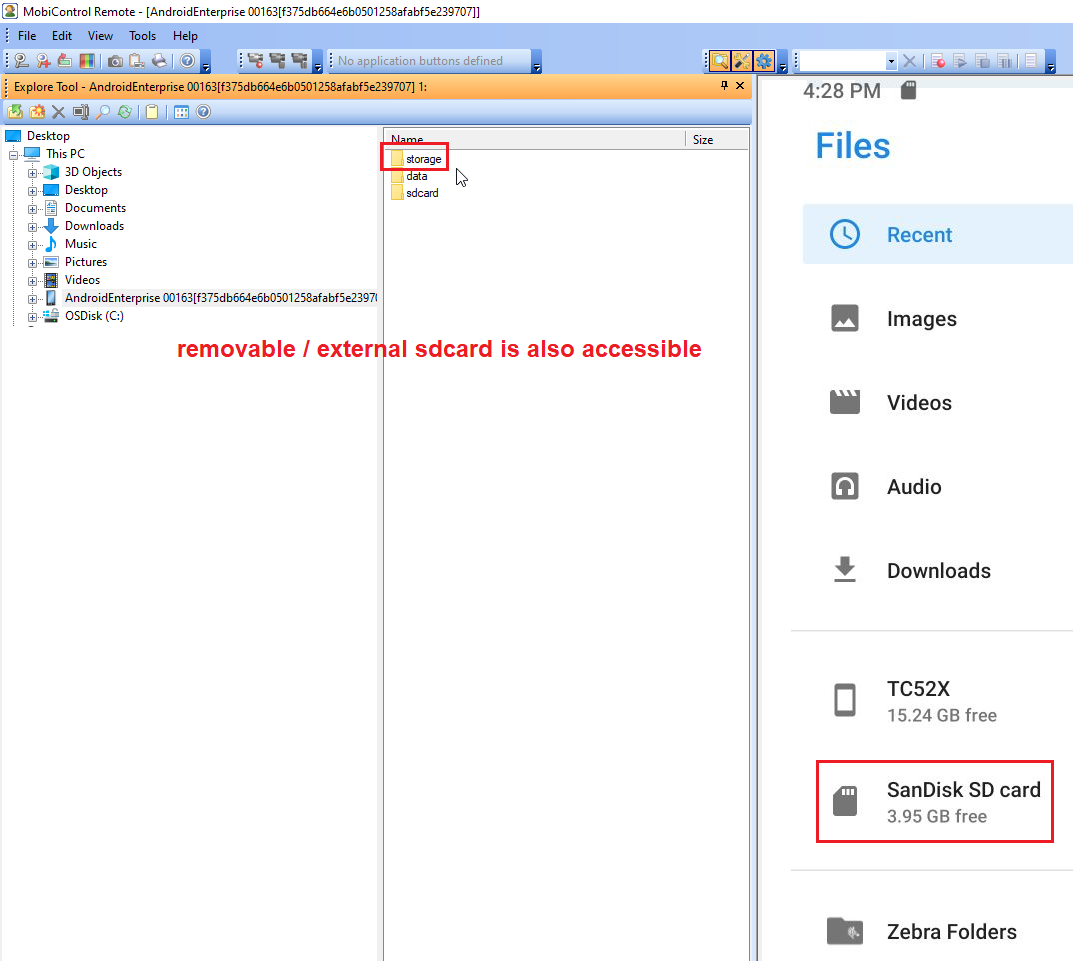
Task: Go up one folder in Explore Tool
Action: click(15, 112)
